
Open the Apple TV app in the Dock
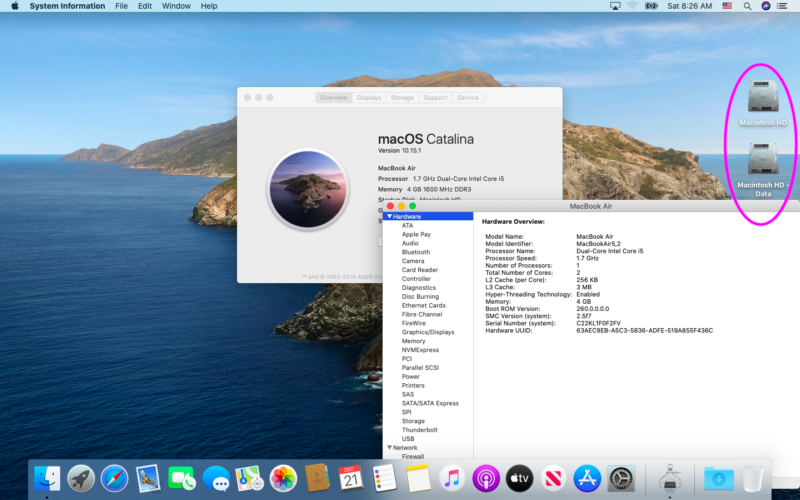pos(519,479)
